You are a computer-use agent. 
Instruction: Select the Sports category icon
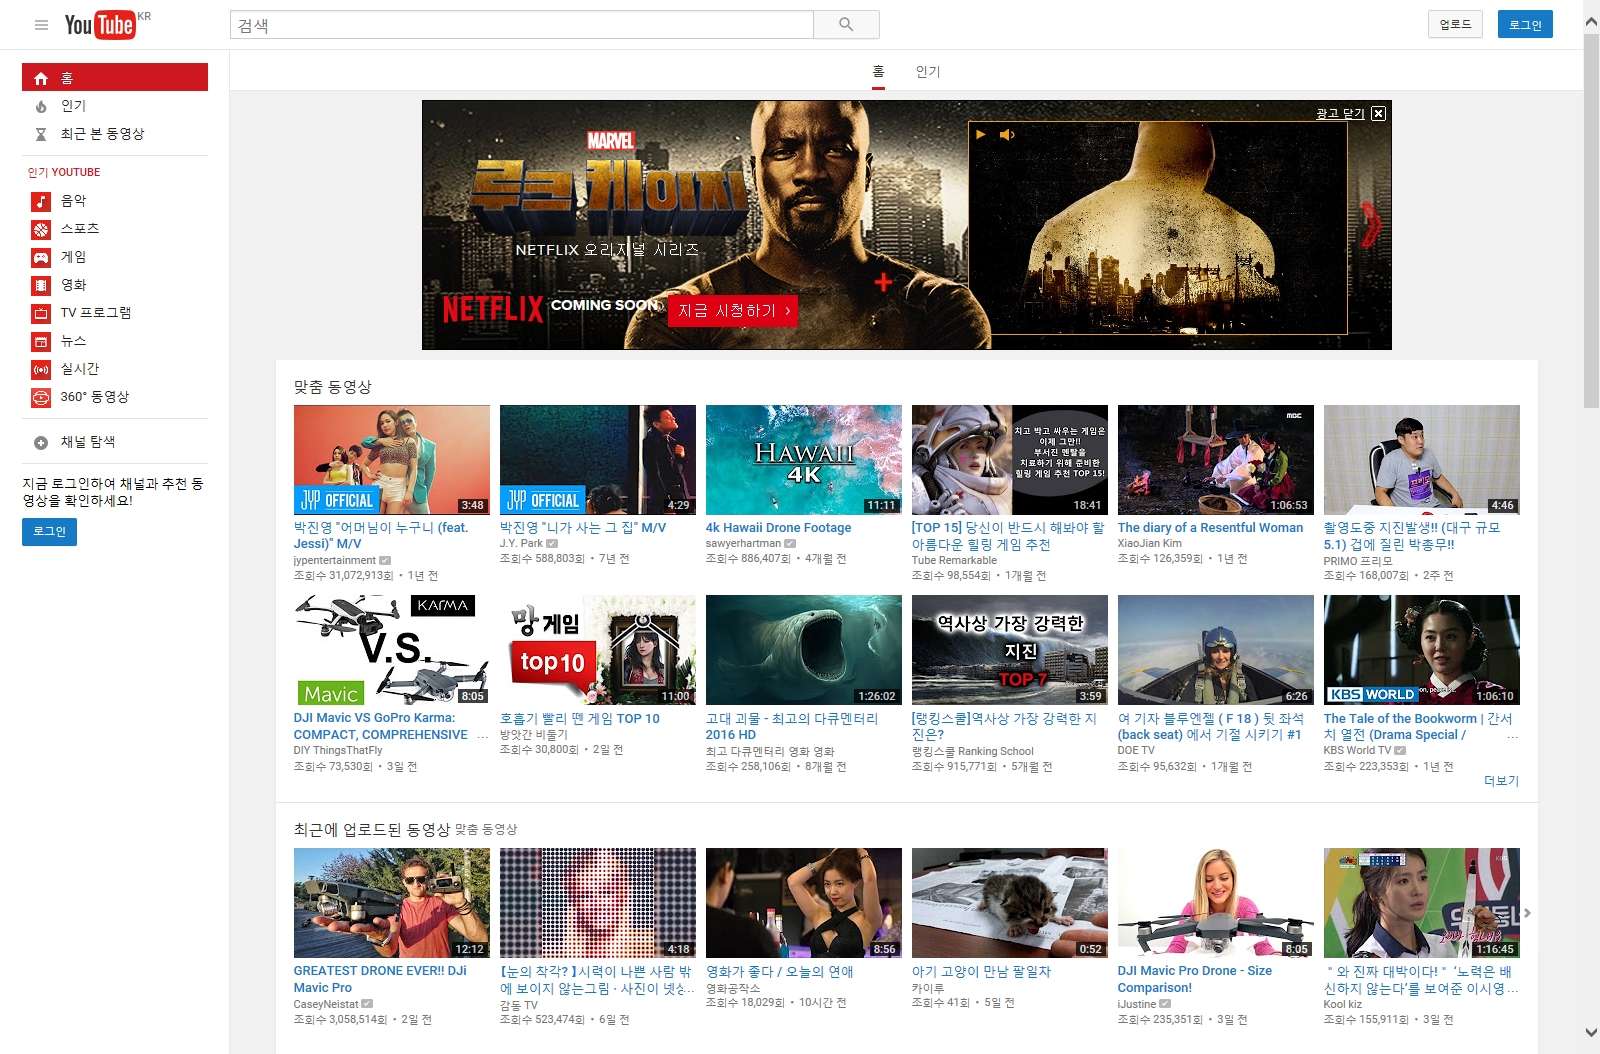[x=41, y=229]
